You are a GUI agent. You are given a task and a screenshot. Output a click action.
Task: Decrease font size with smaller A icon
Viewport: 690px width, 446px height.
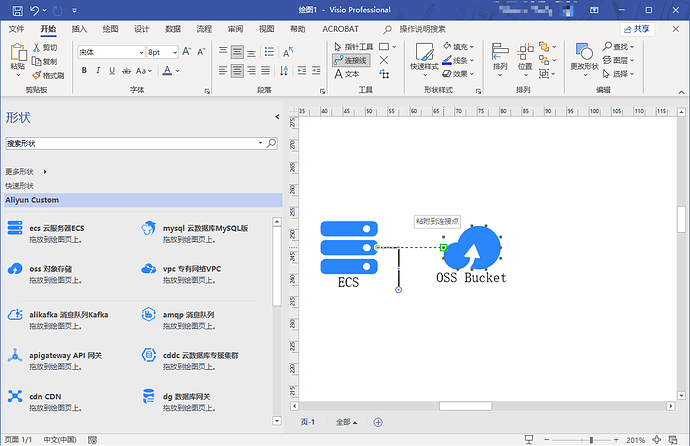pyautogui.click(x=201, y=52)
